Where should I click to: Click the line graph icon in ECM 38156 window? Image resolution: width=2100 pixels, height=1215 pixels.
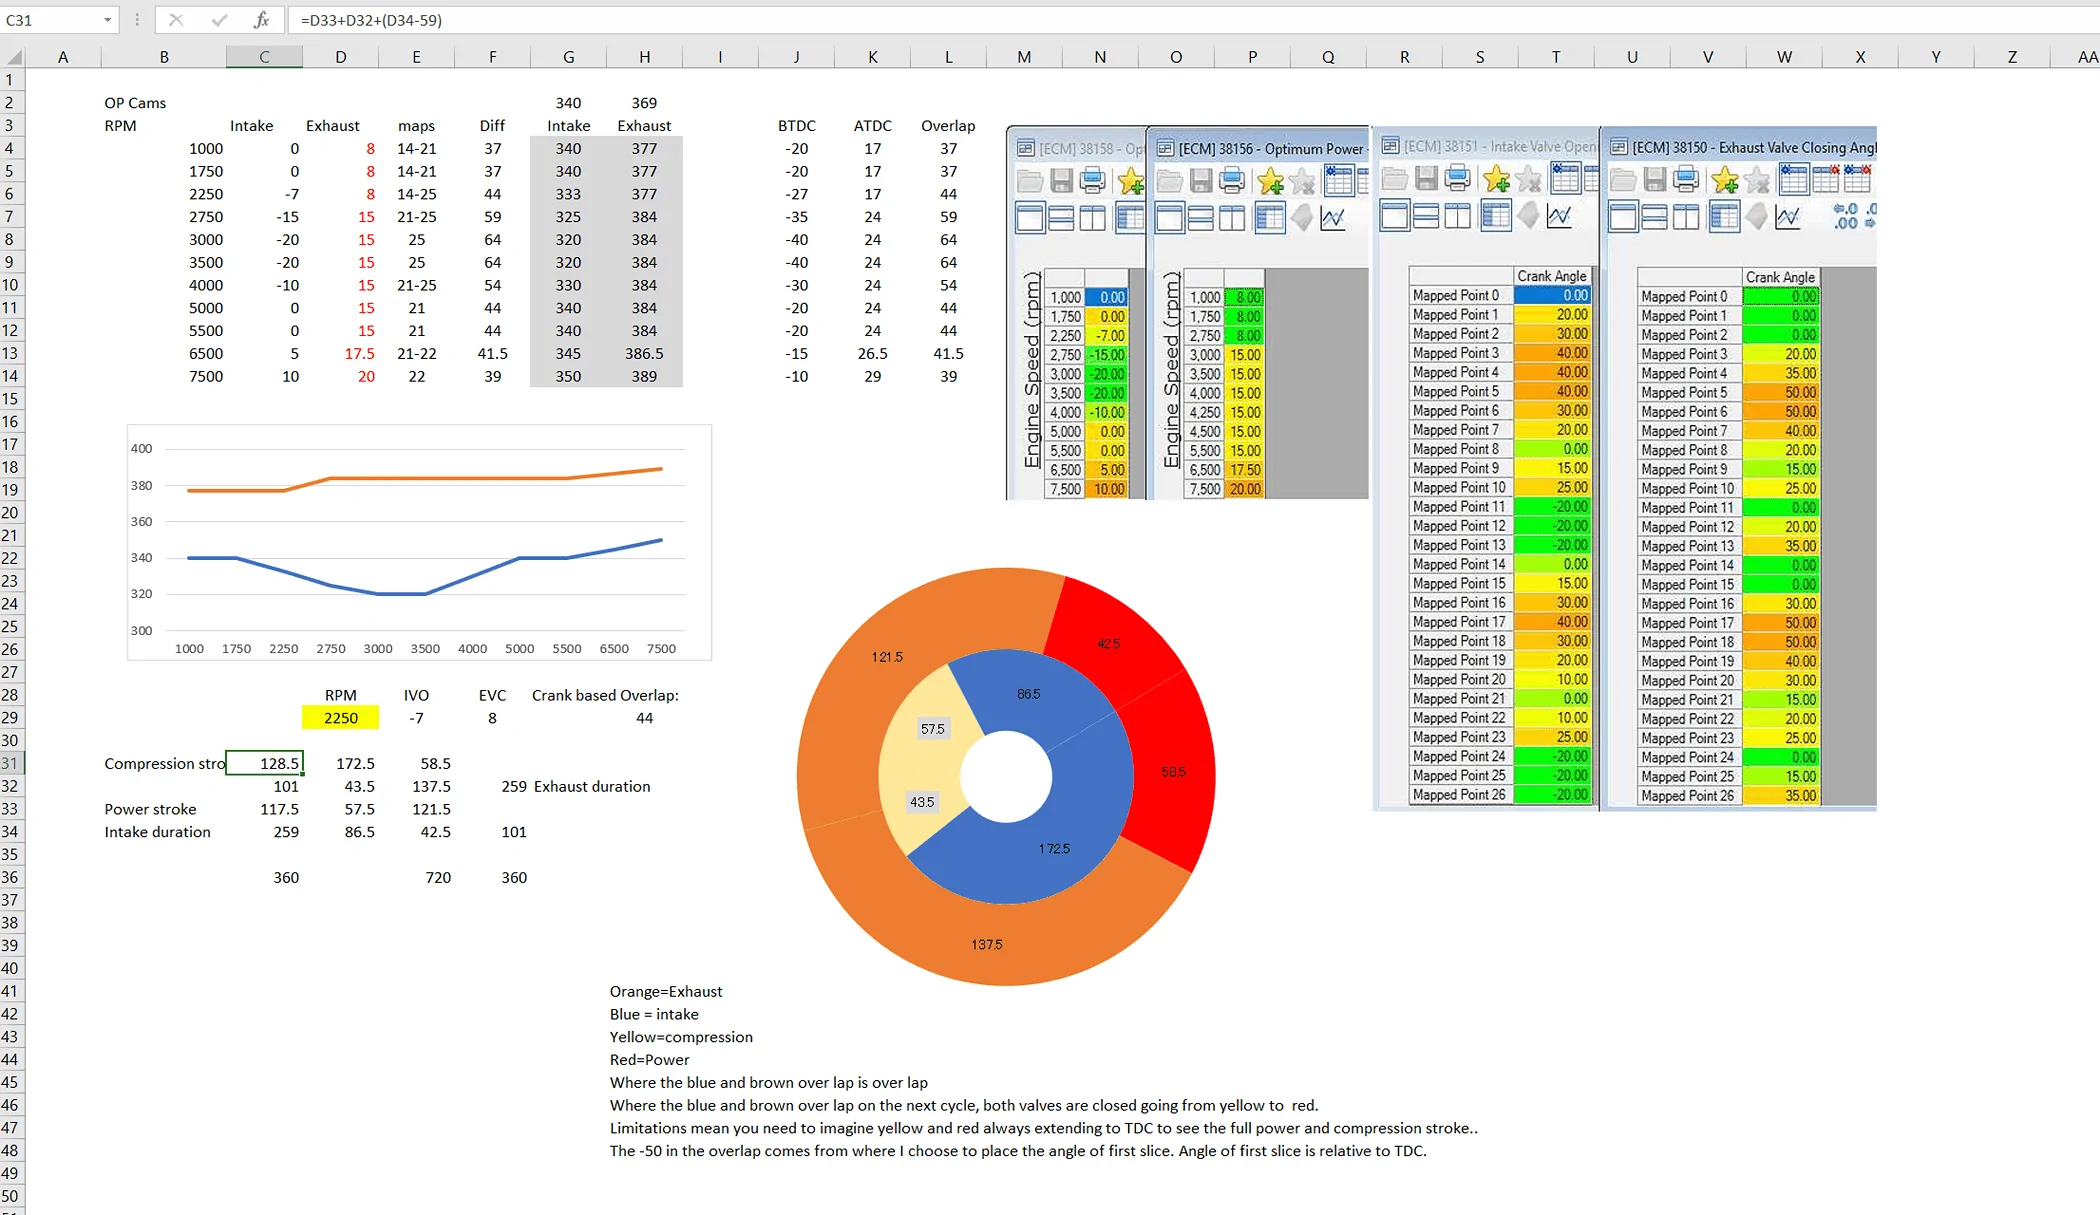(x=1333, y=218)
